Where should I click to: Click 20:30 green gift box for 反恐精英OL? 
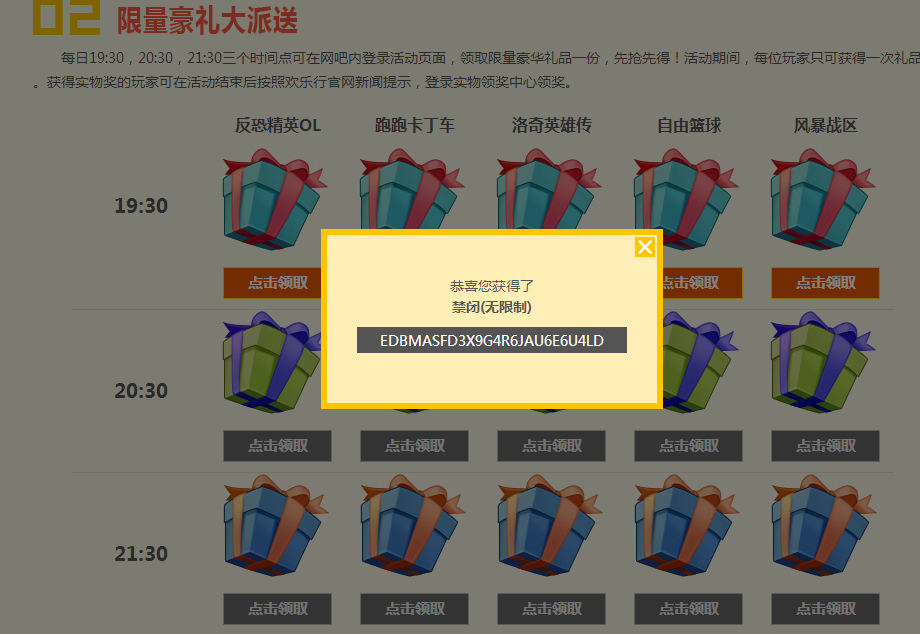272,362
